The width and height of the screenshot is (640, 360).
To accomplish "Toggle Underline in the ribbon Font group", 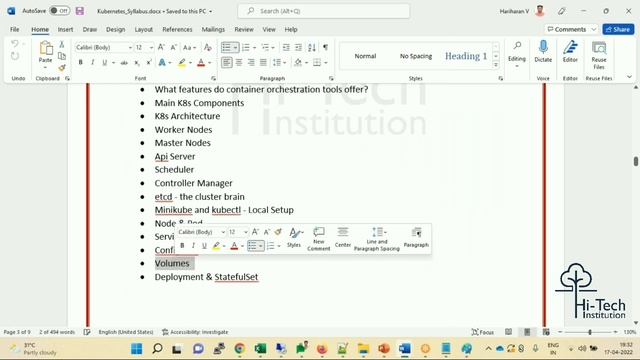I will click(x=104, y=62).
